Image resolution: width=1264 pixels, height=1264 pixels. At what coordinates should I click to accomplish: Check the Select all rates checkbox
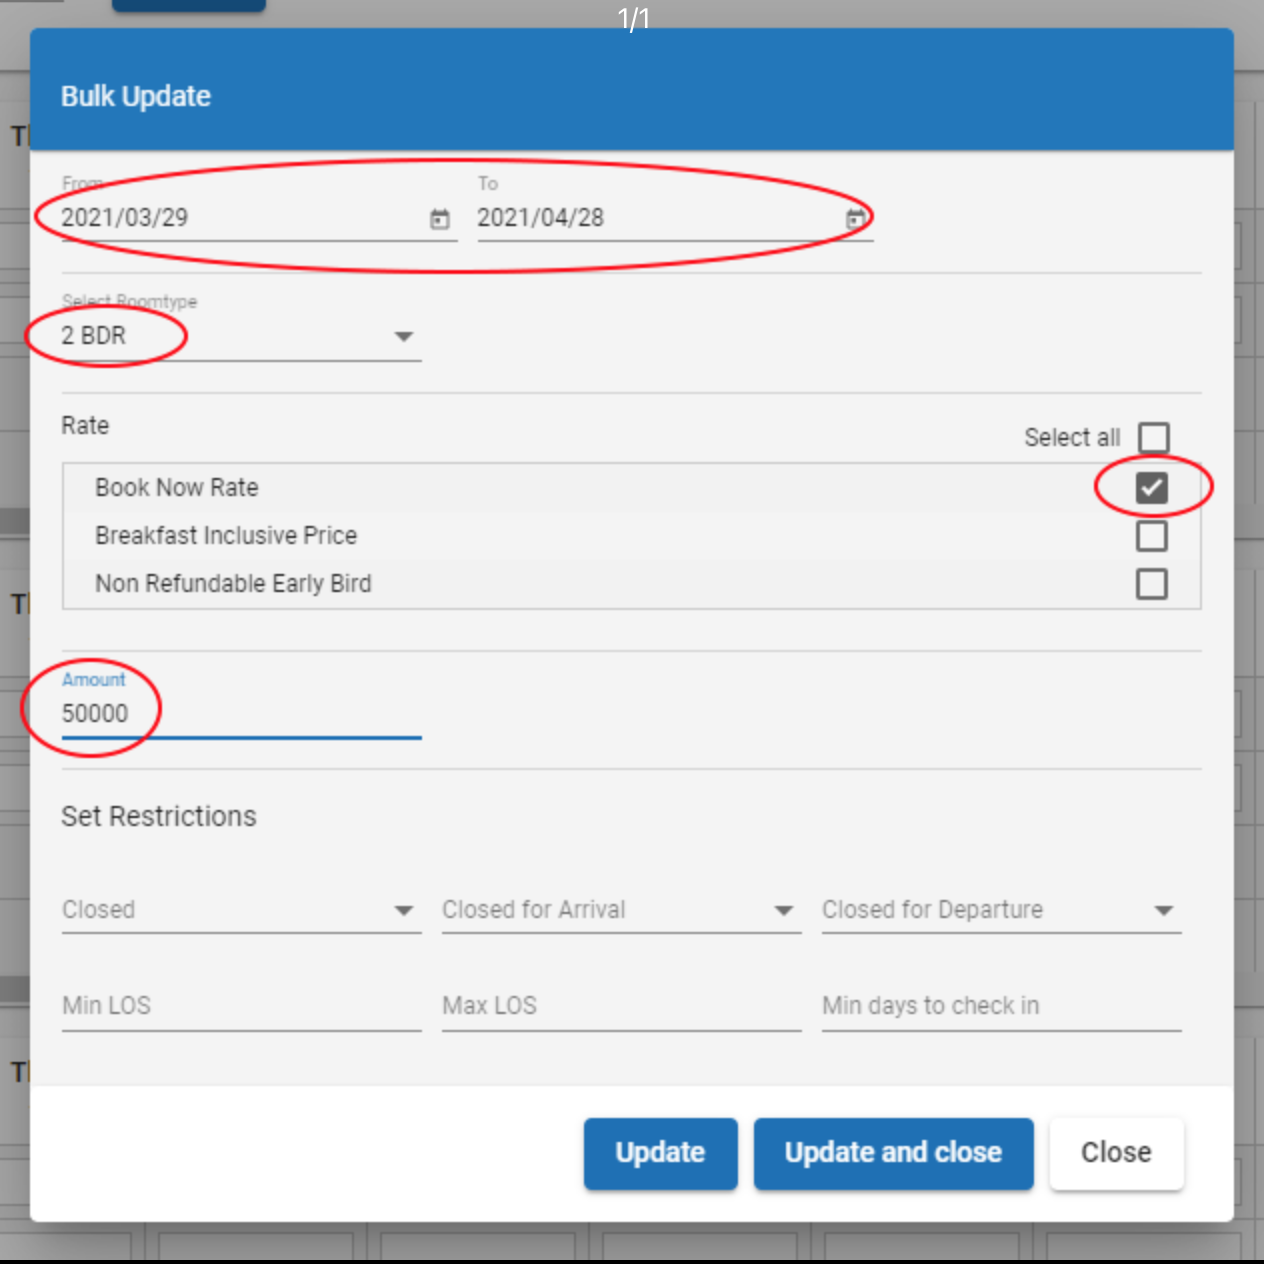(x=1153, y=437)
